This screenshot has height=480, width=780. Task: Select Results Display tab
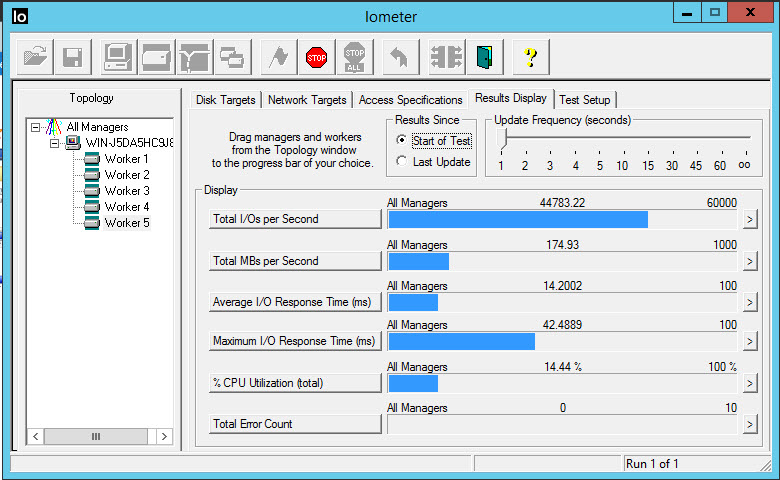pos(511,98)
